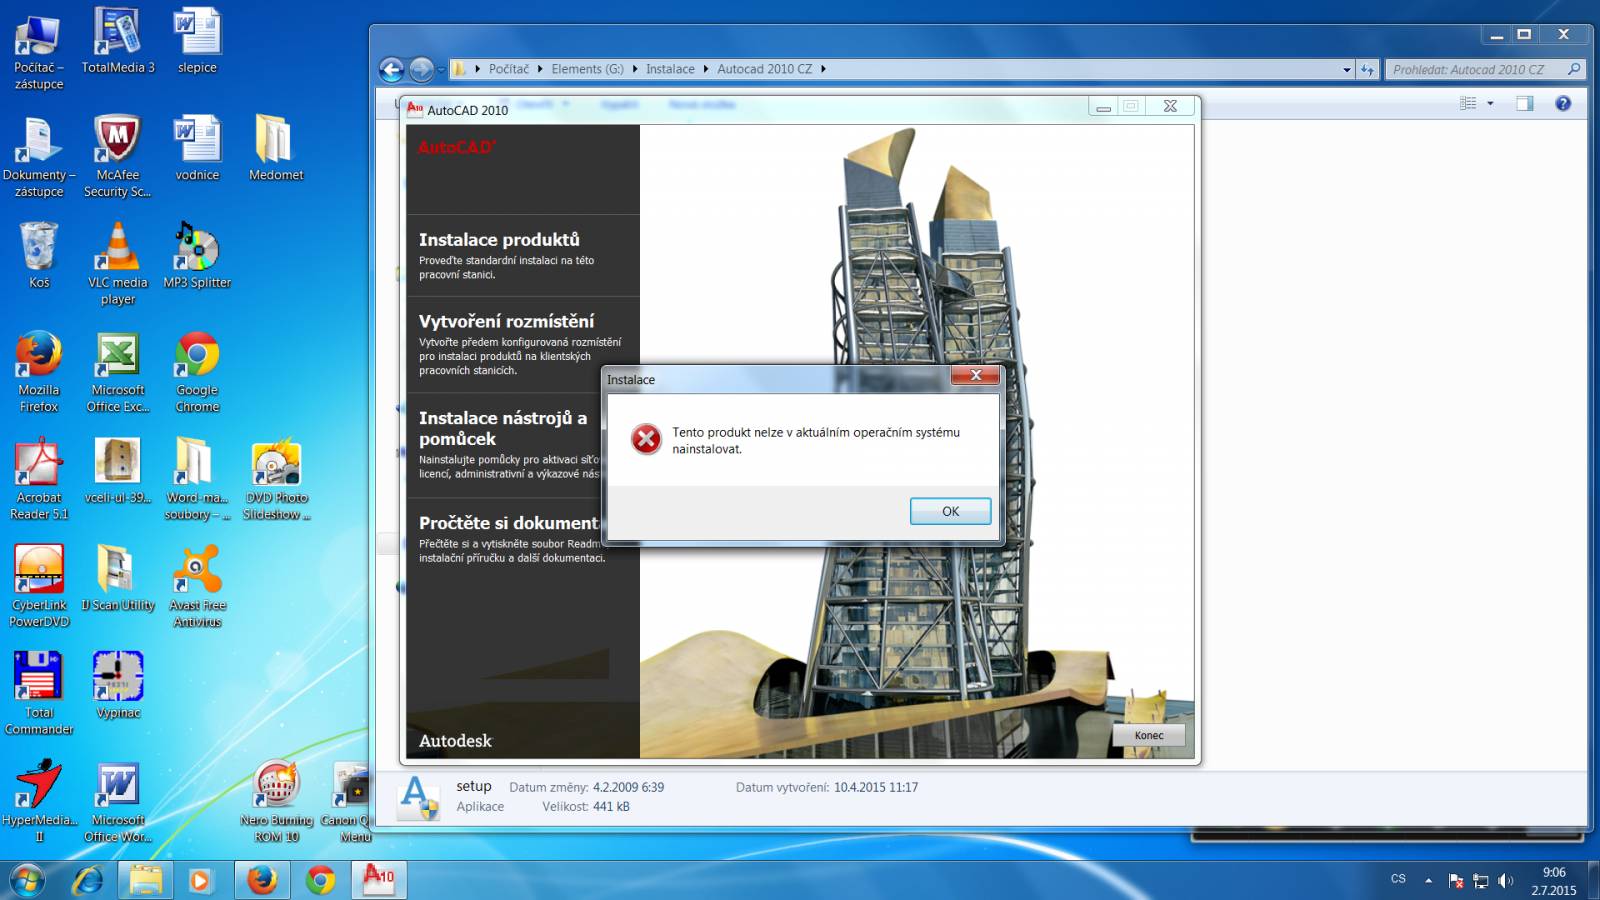Image resolution: width=1600 pixels, height=900 pixels.
Task: Click Elements (G:) breadcrumb in address bar
Action: [x=587, y=69]
